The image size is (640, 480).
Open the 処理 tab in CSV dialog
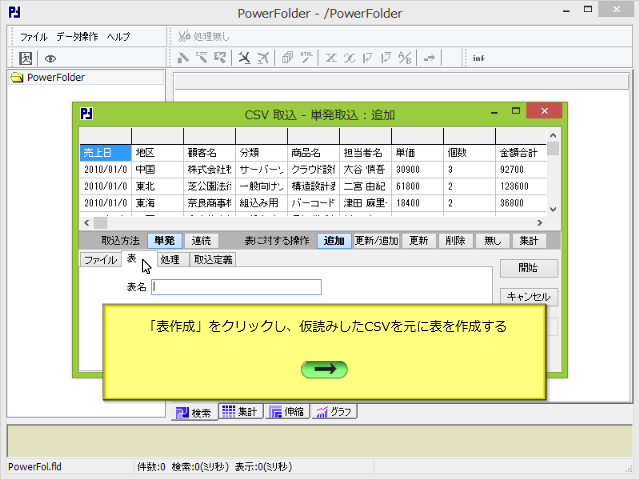click(x=172, y=260)
